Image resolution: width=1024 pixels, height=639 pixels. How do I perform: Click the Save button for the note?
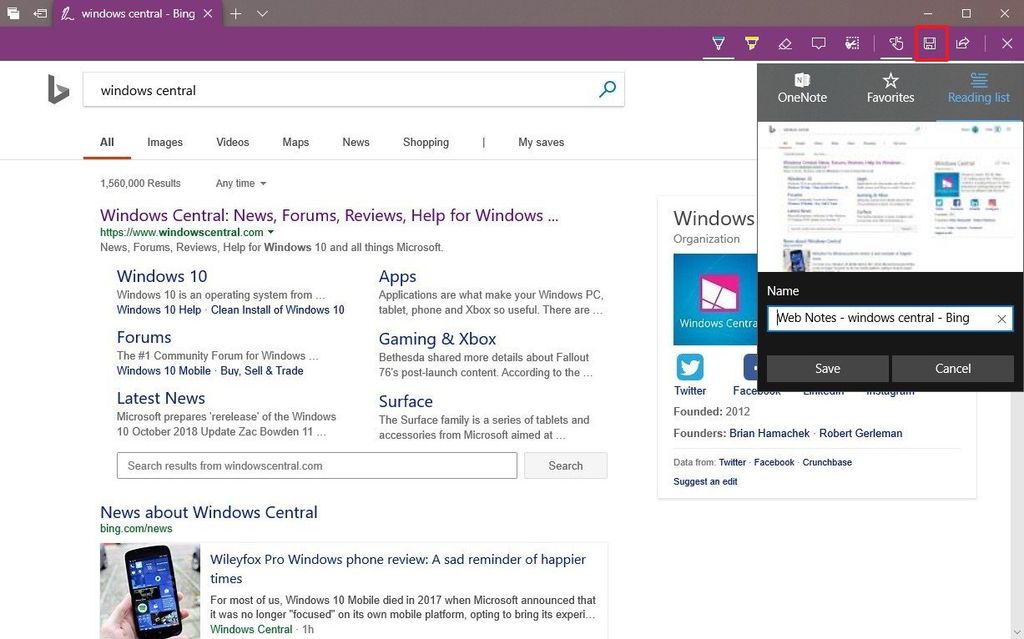(x=827, y=368)
